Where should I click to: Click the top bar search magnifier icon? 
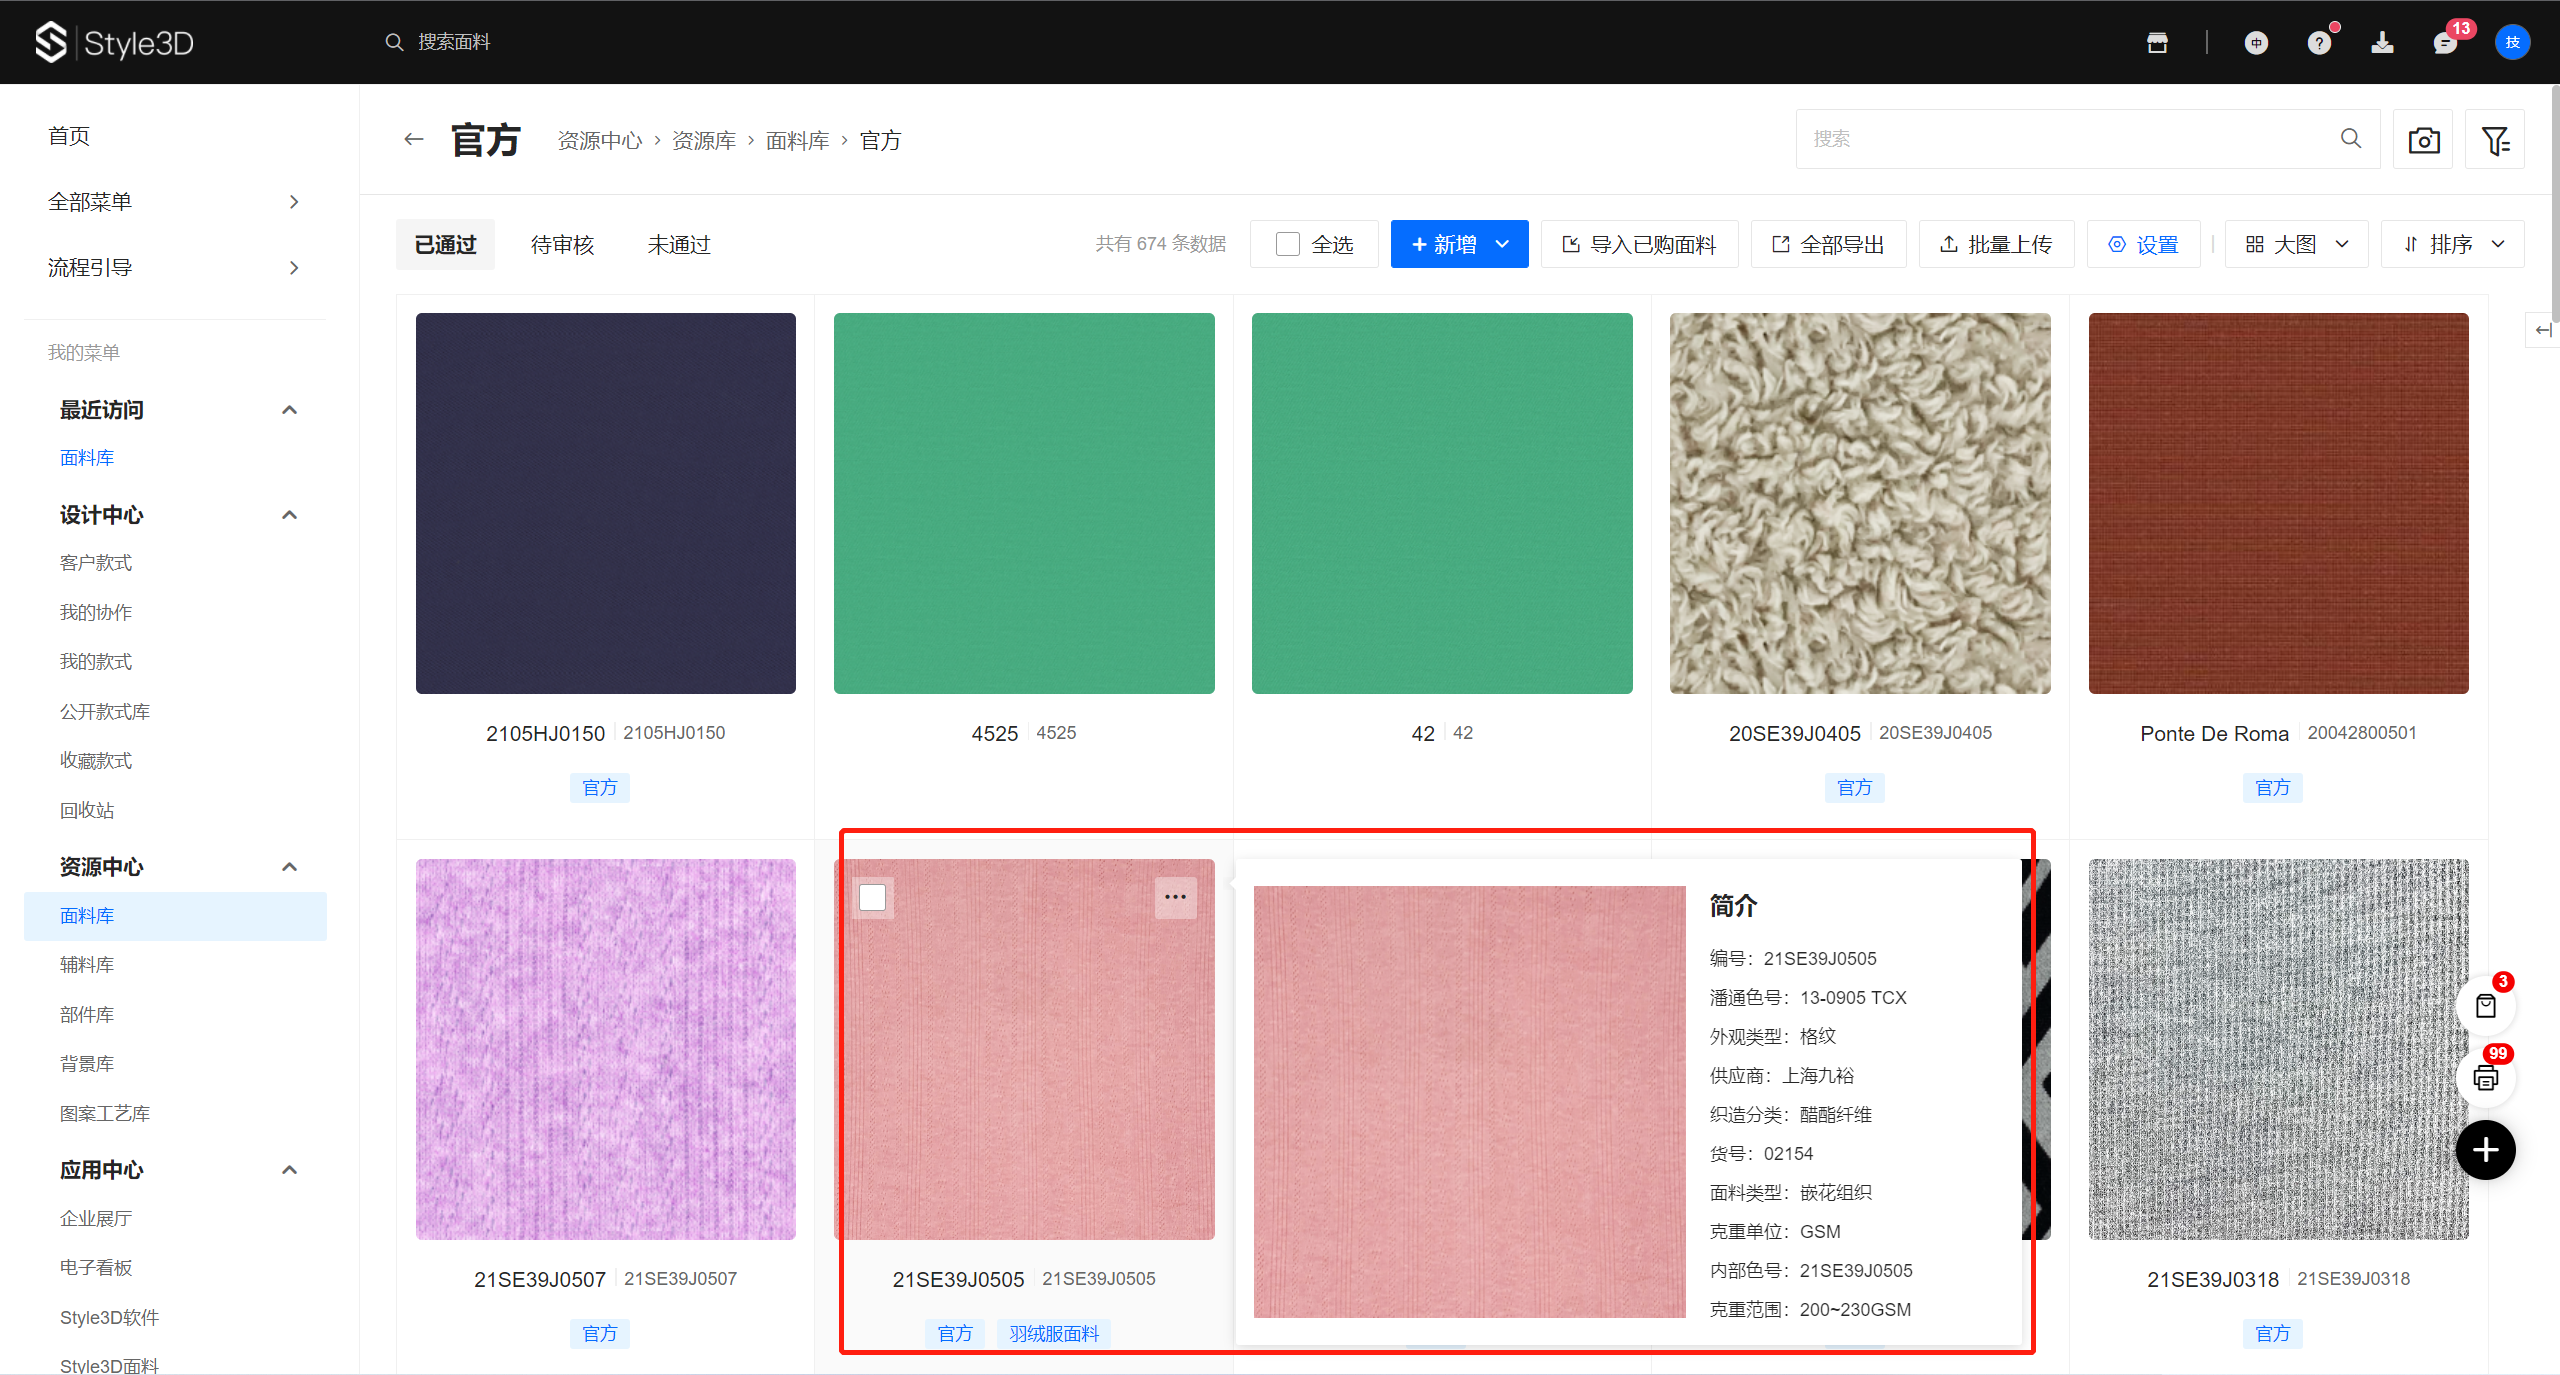click(x=394, y=42)
